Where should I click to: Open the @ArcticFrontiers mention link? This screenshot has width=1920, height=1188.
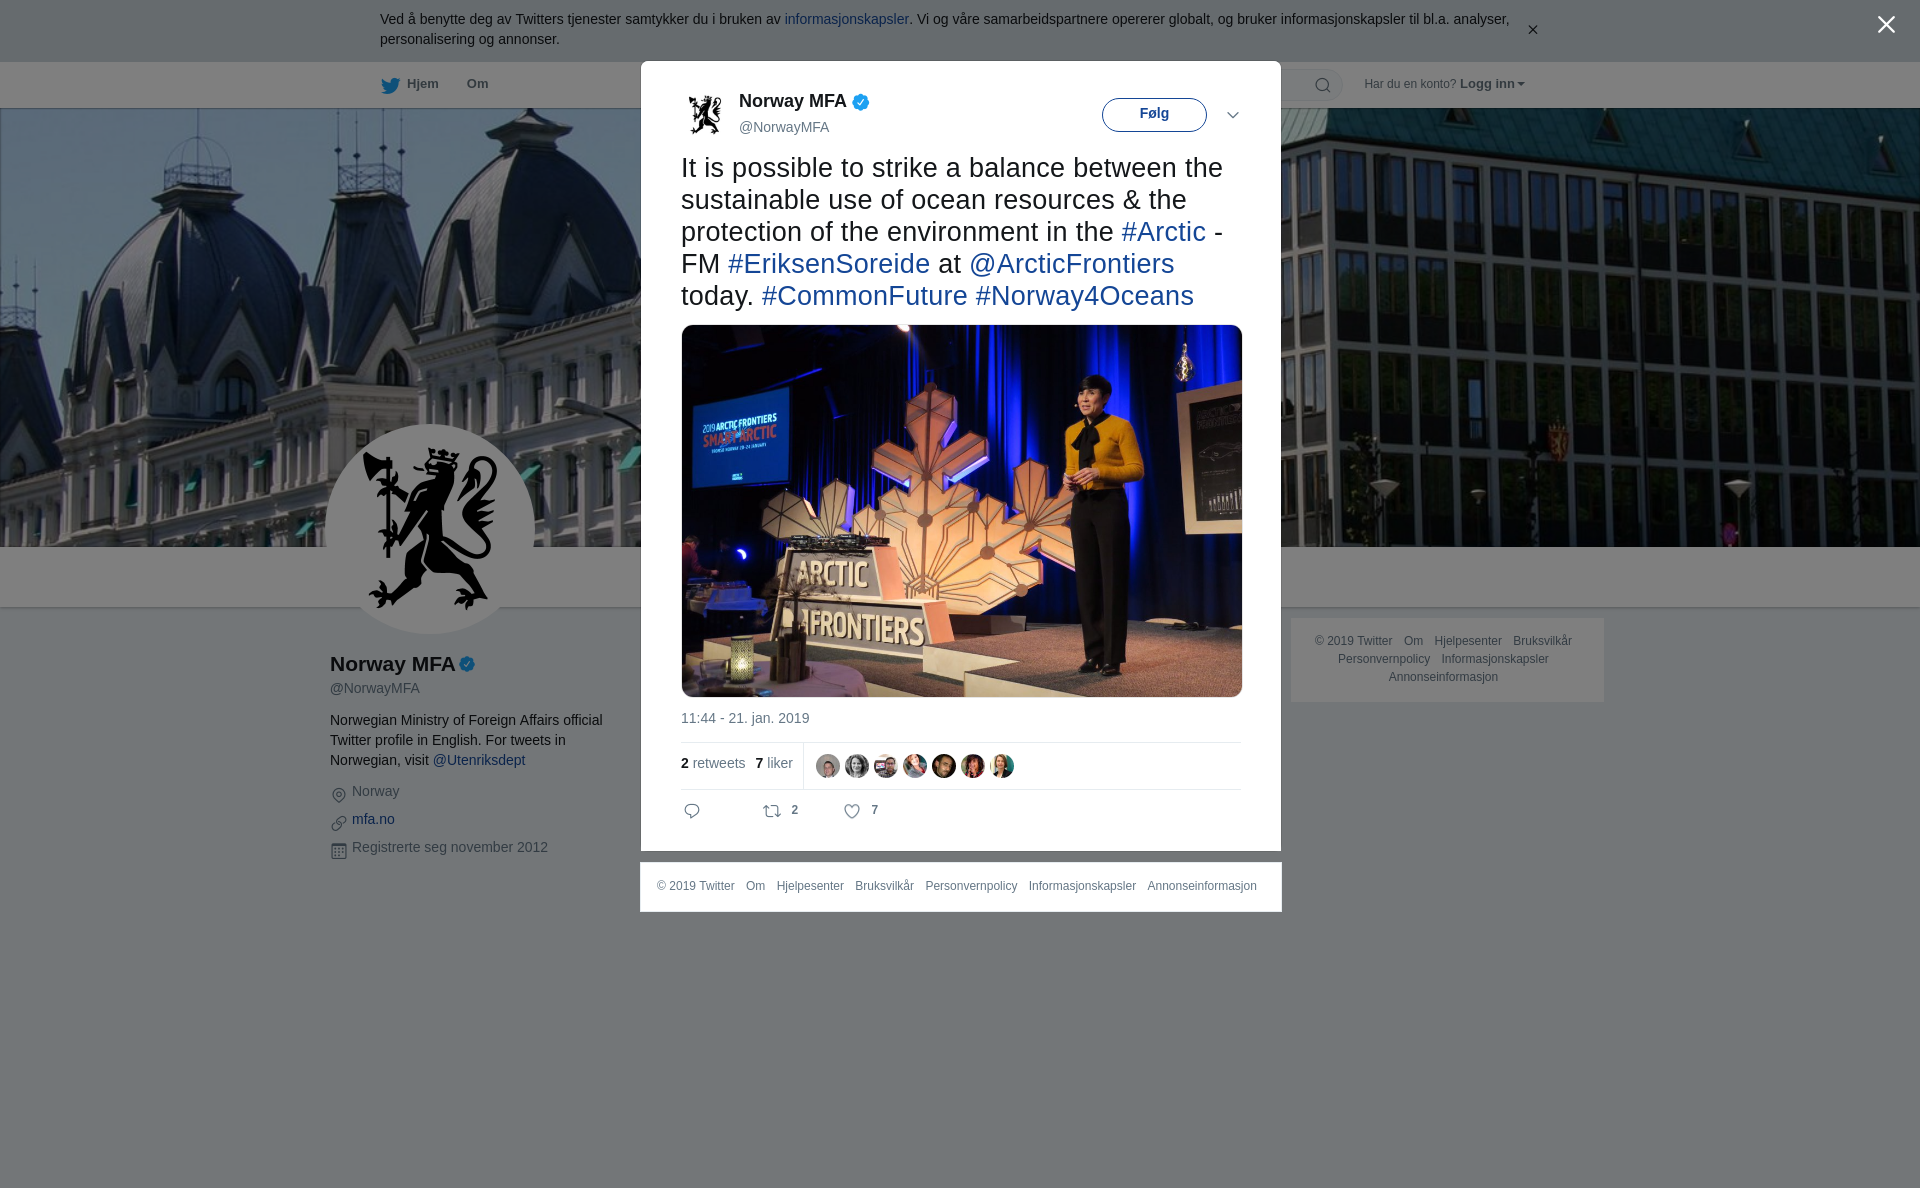coord(1071,264)
